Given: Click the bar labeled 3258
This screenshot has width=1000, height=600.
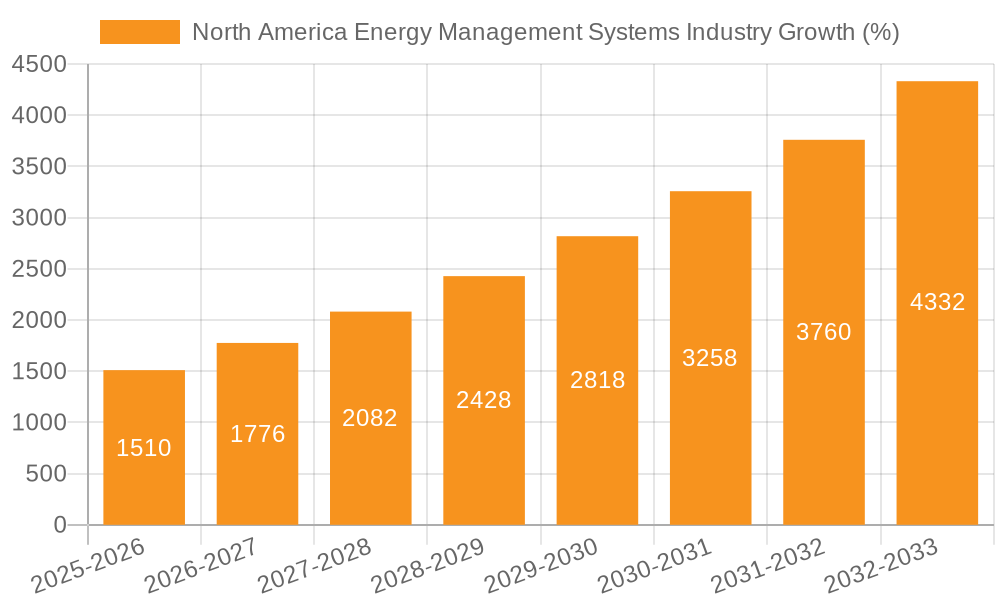Looking at the screenshot, I should (x=710, y=358).
